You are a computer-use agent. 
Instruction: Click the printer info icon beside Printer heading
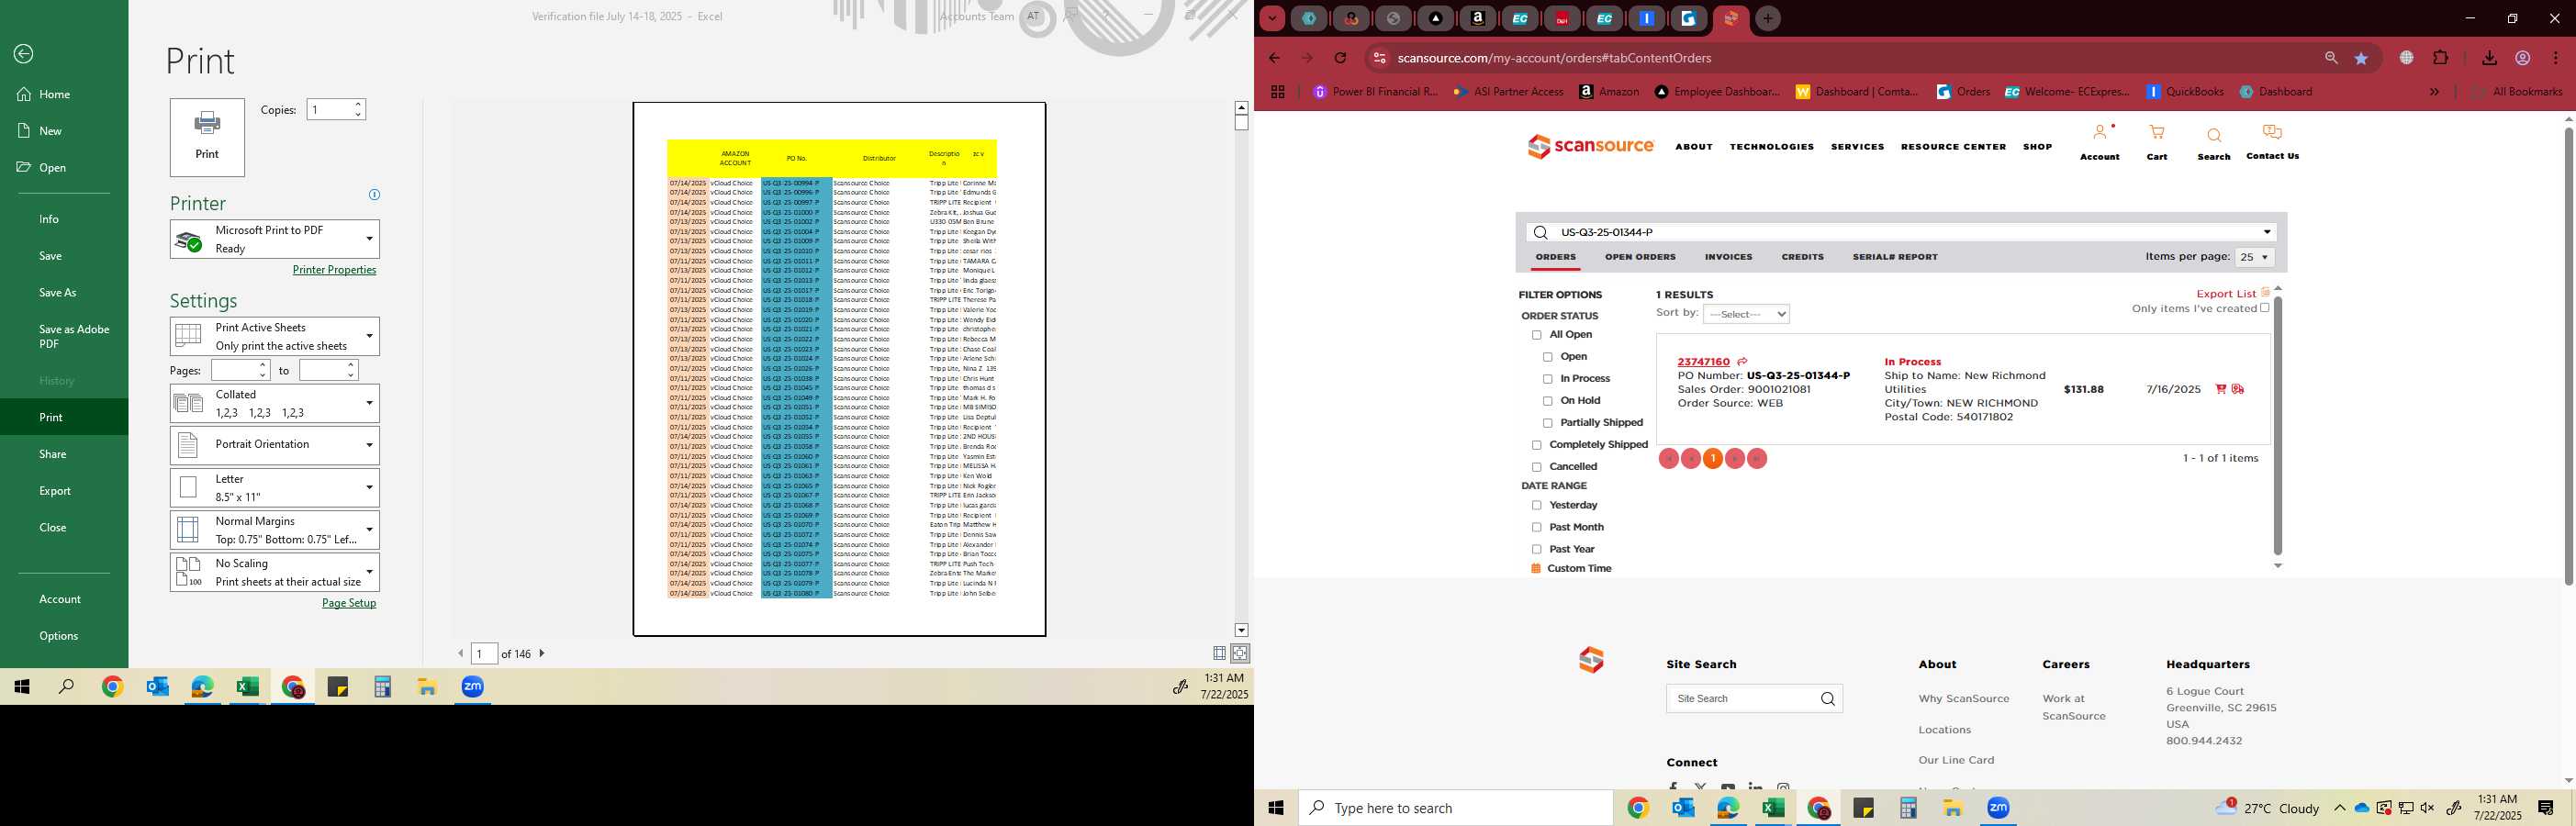click(x=374, y=195)
